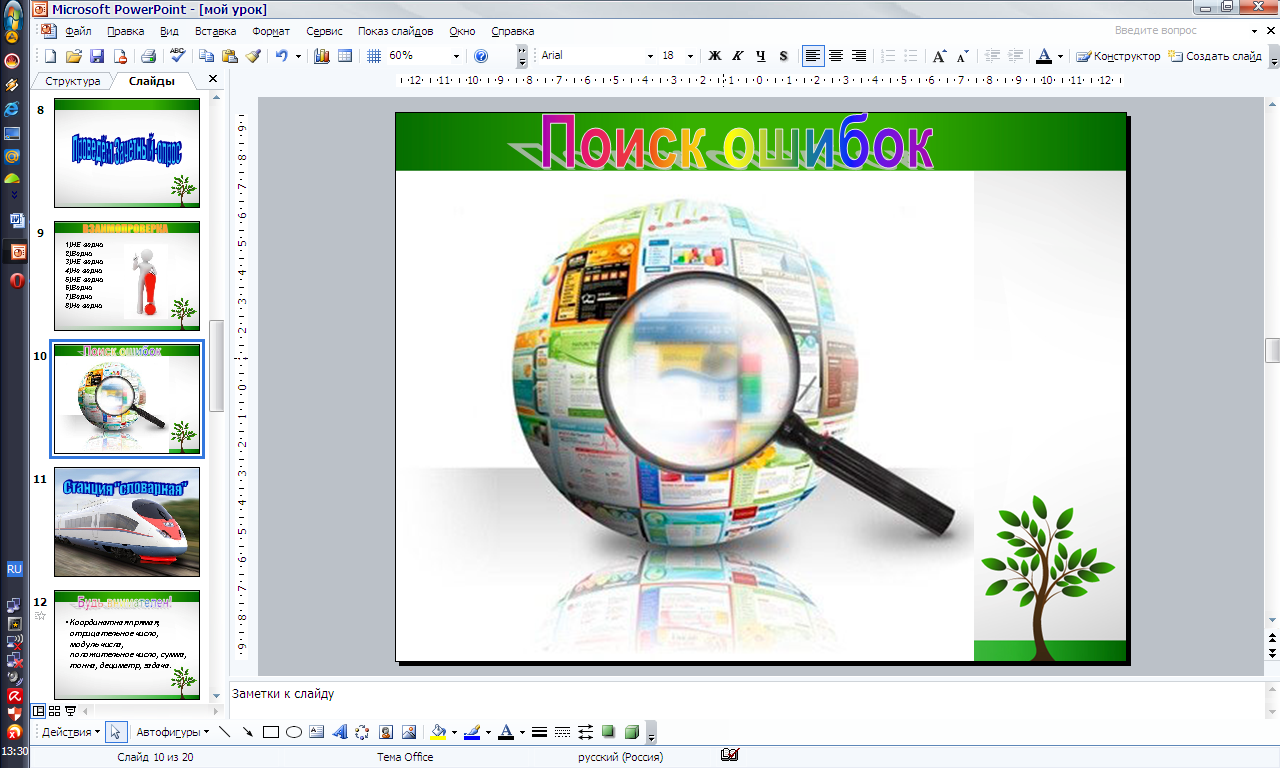Insert a Text Box from drawing toolbar
Image resolution: width=1280 pixels, height=768 pixels.
tap(317, 732)
